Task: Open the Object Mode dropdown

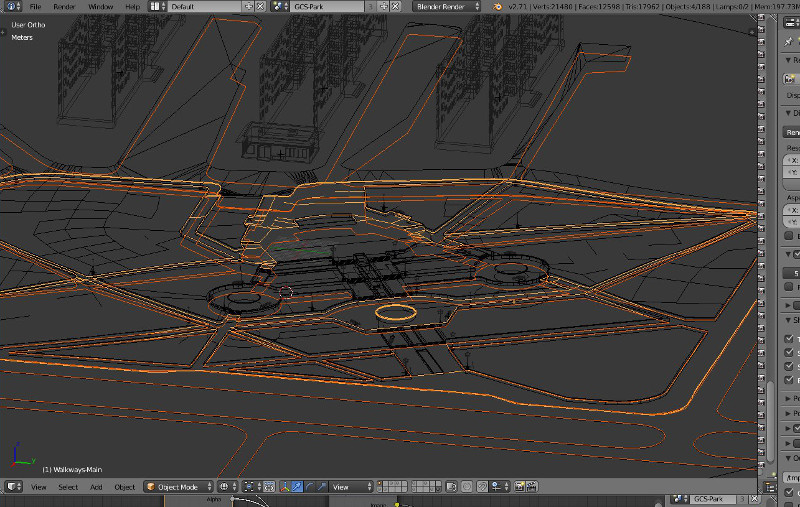Action: [178, 487]
